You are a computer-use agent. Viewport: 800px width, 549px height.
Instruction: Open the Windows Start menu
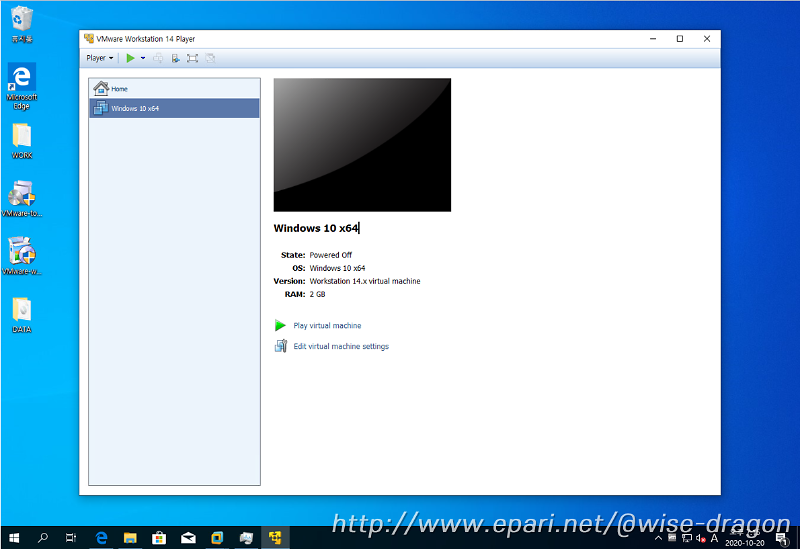[14, 538]
